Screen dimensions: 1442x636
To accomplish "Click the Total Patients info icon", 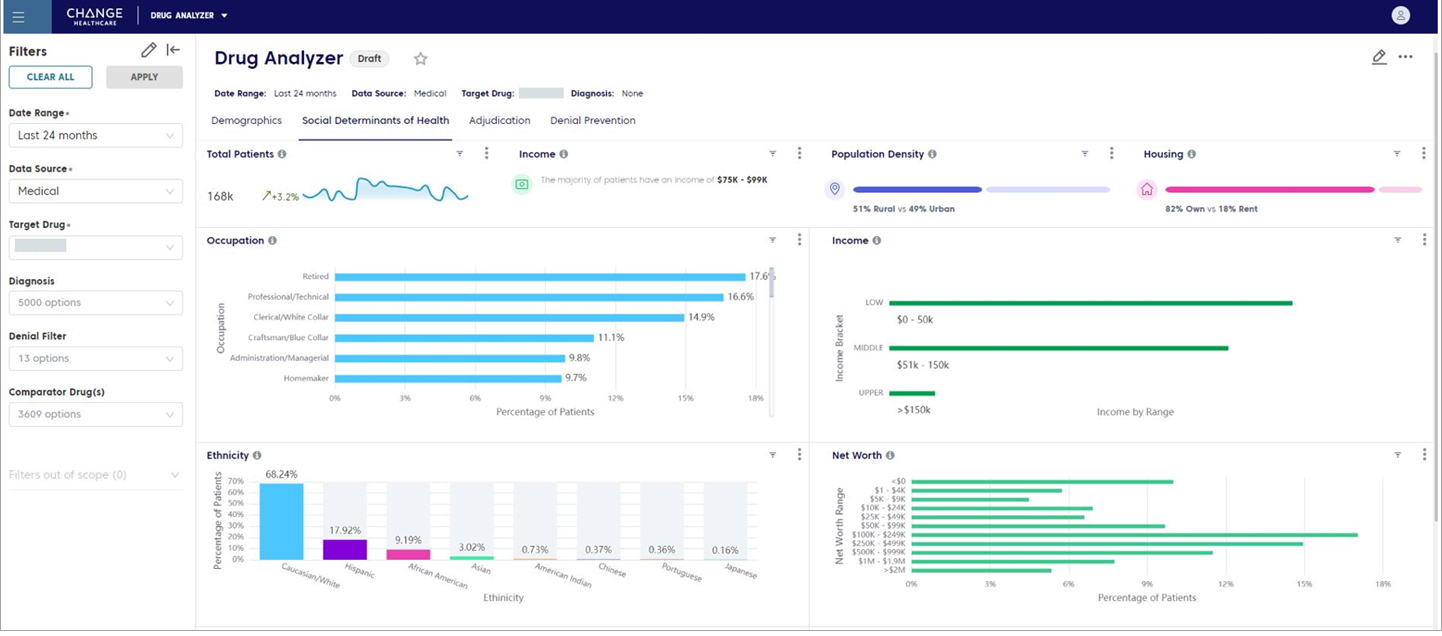I will (282, 154).
